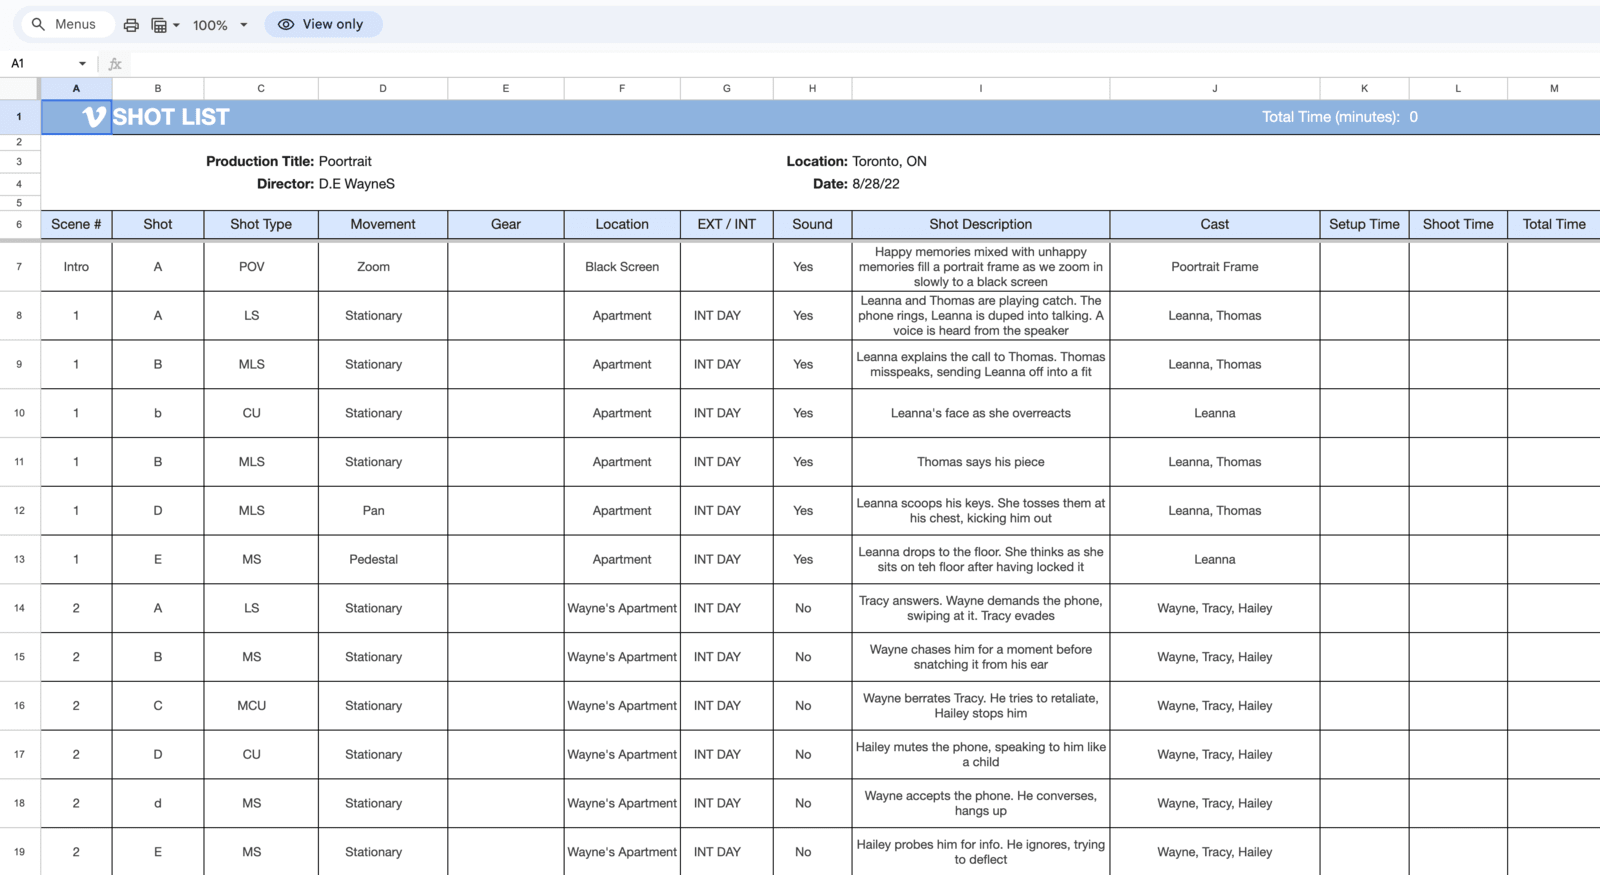
Task: Click the Pedestal movement cell
Action: tap(373, 559)
